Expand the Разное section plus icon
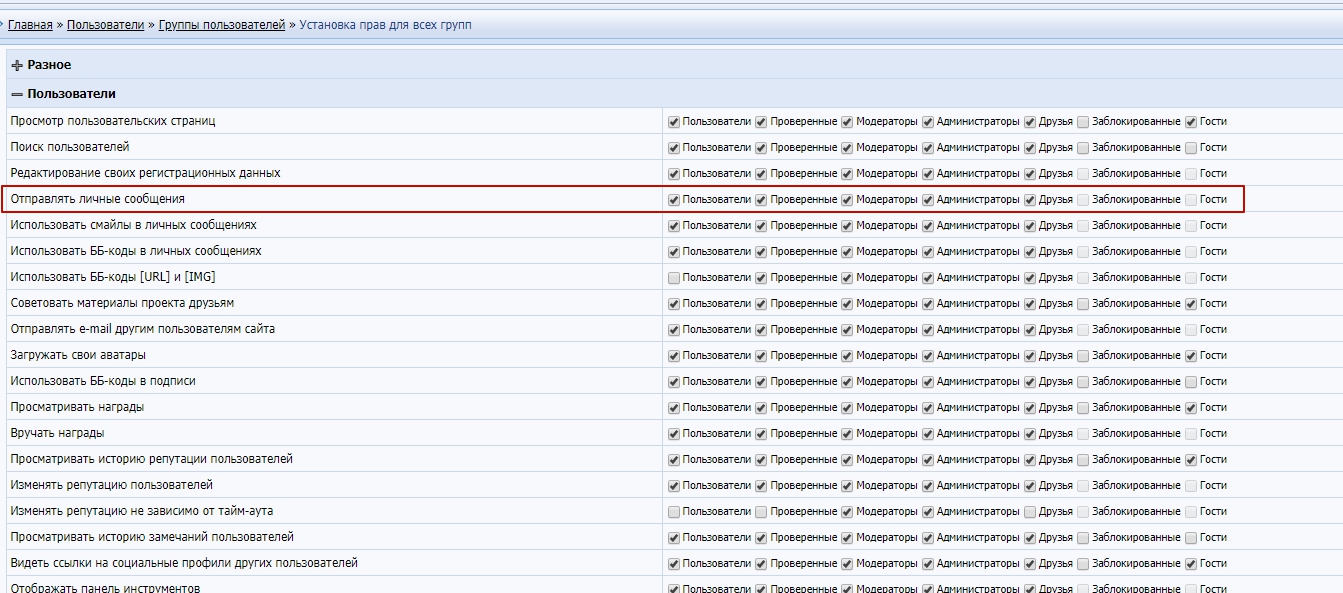 [17, 65]
